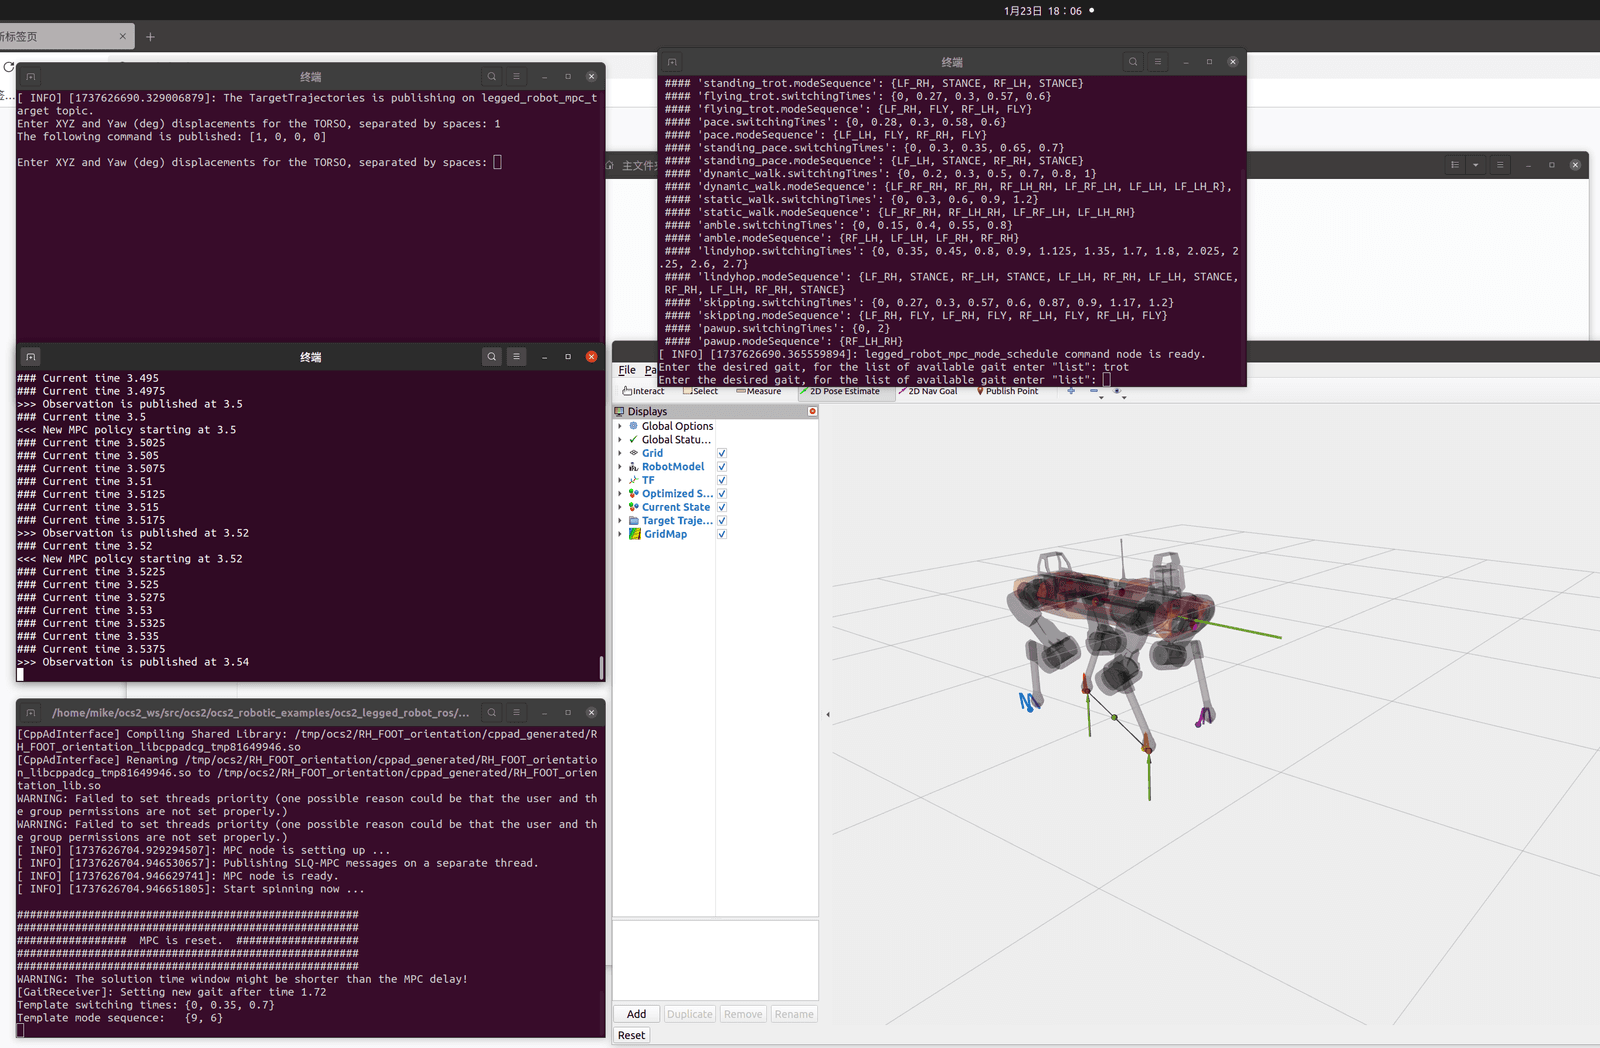Image resolution: width=1600 pixels, height=1048 pixels.
Task: Select the Current State display label
Action: (676, 507)
